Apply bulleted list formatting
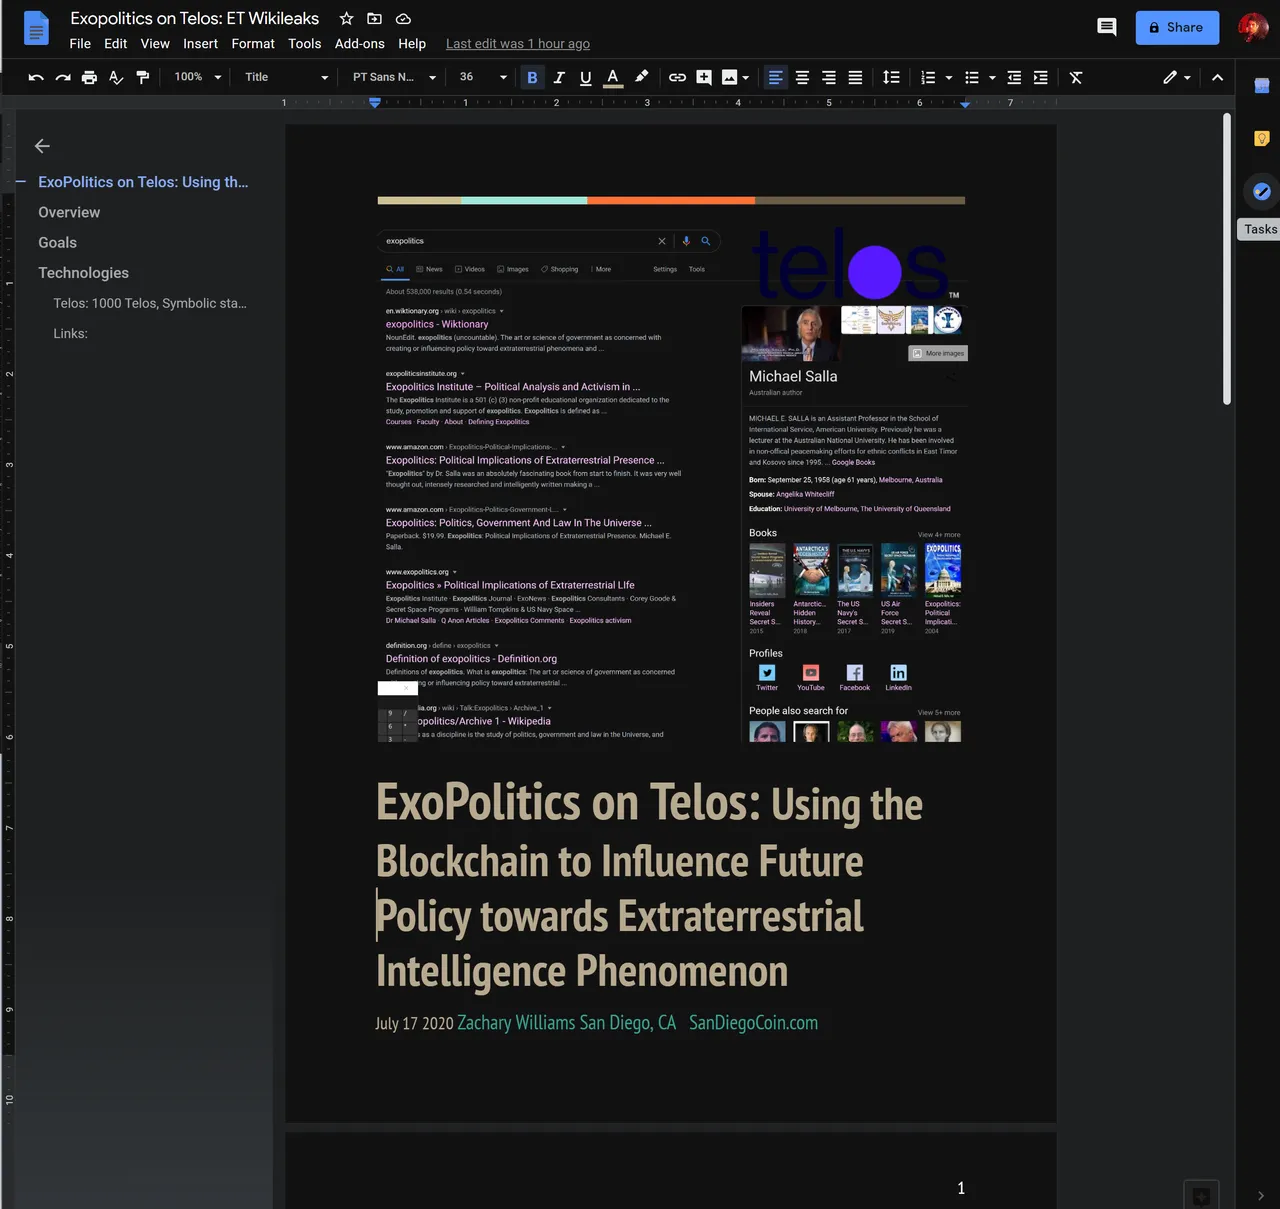 [x=972, y=77]
